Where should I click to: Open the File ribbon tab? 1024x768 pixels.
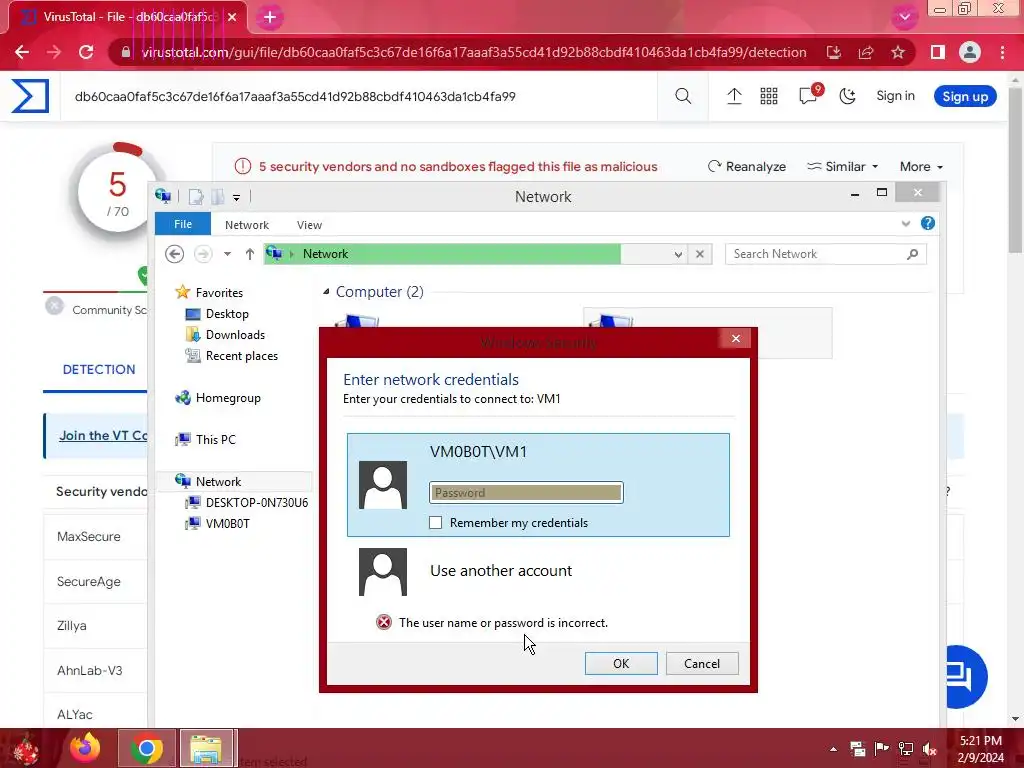(x=183, y=224)
